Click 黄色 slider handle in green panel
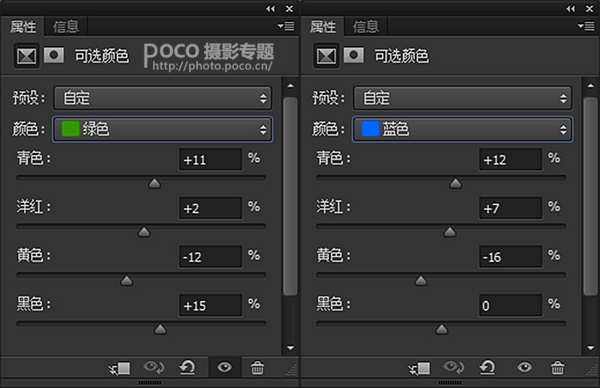600x388 pixels. coord(127,280)
